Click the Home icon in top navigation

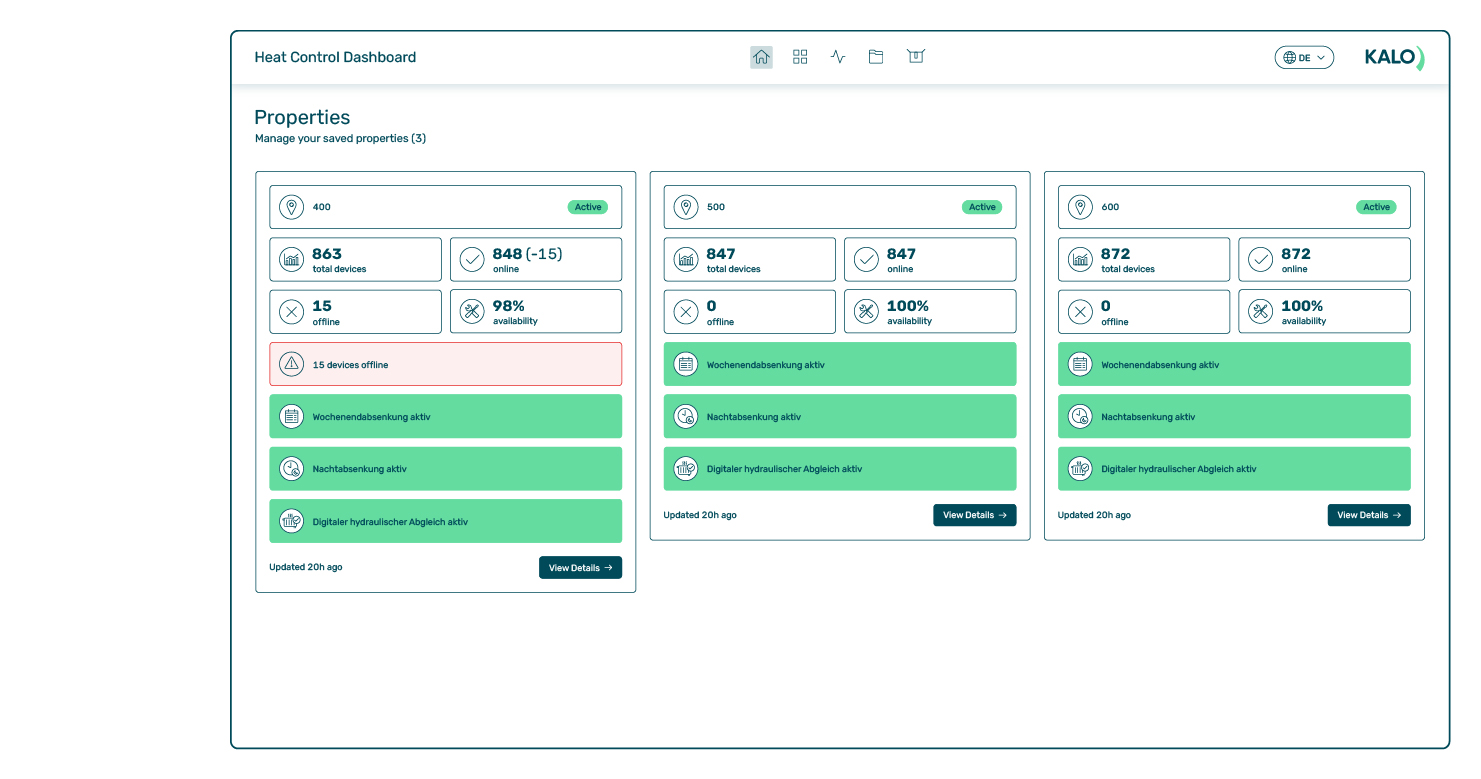761,57
